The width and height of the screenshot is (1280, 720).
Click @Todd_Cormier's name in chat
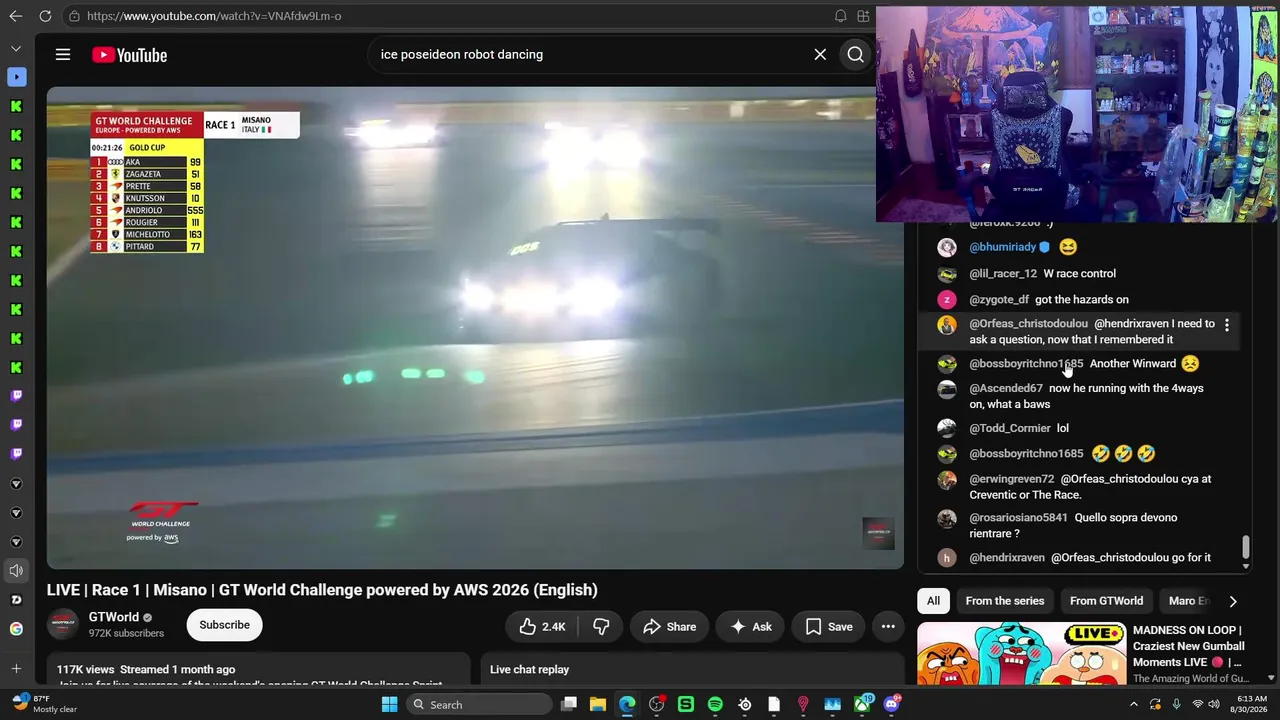click(1010, 429)
